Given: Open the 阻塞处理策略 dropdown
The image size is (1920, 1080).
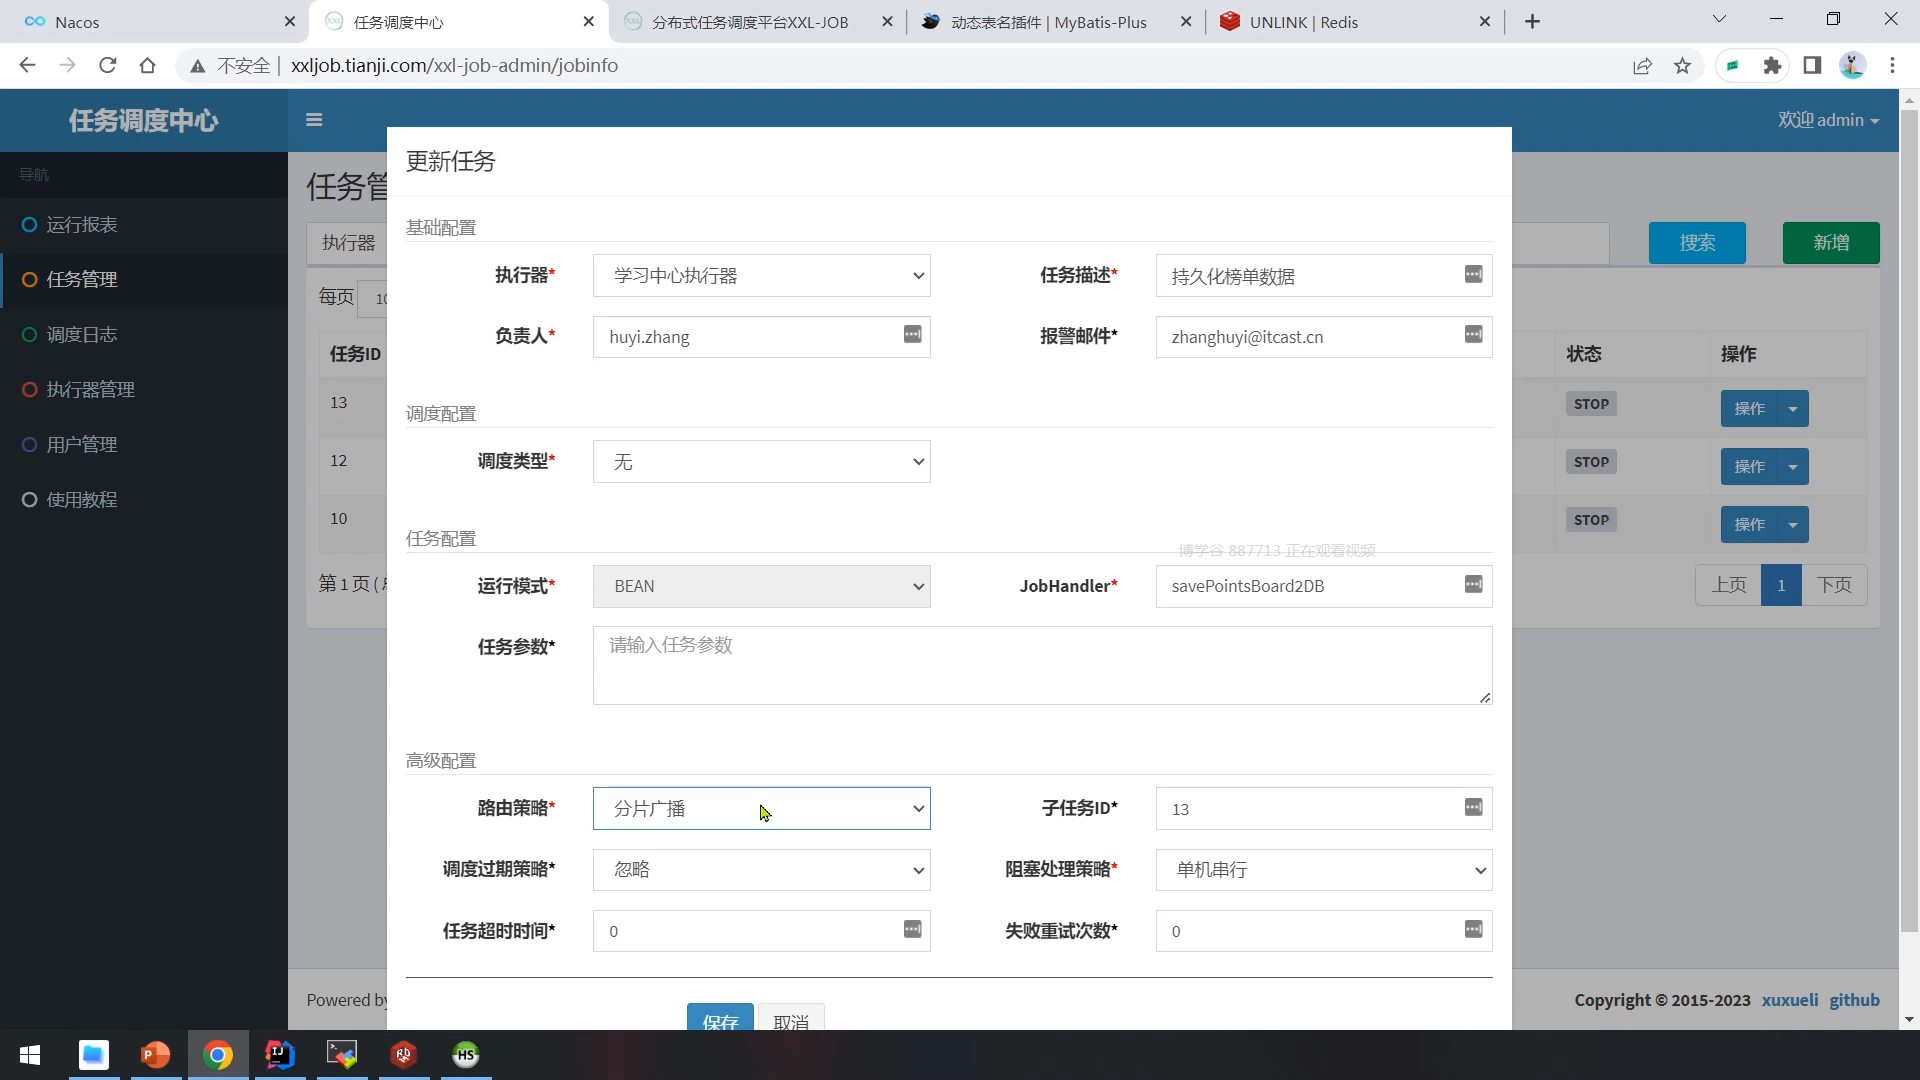Looking at the screenshot, I should pos(1323,870).
